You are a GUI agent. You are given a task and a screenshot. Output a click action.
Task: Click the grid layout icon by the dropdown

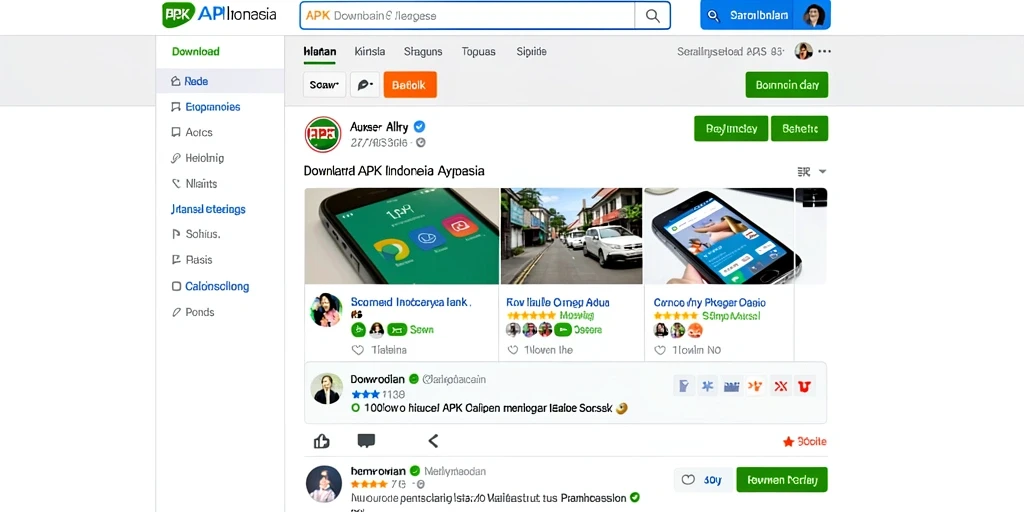coord(804,172)
